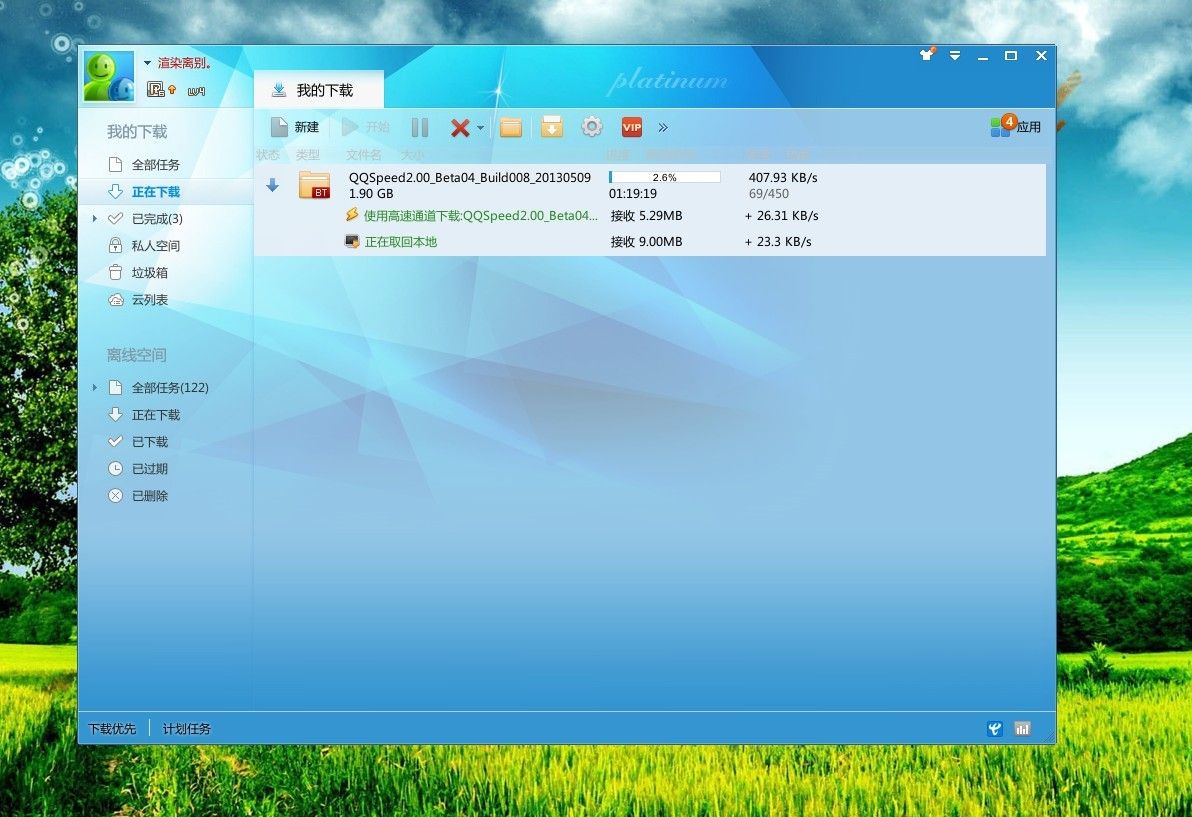Open the skin T-shirt icon in title bar

pos(927,55)
